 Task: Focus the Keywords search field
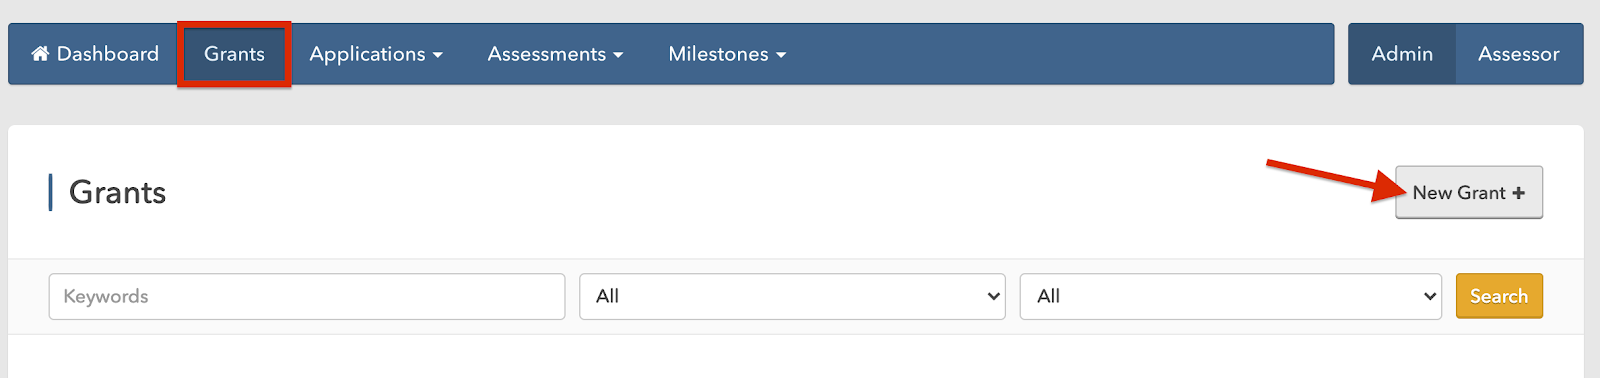point(307,296)
